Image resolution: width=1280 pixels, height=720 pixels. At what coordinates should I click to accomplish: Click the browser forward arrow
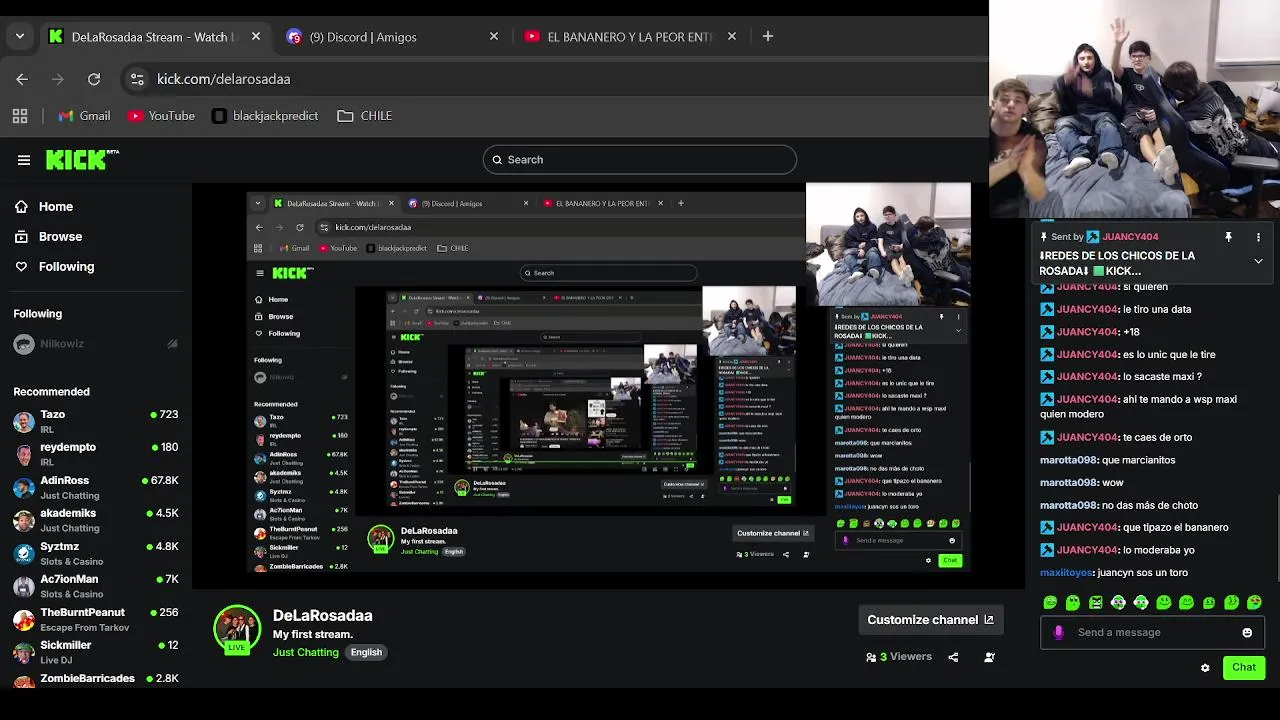pos(58,79)
